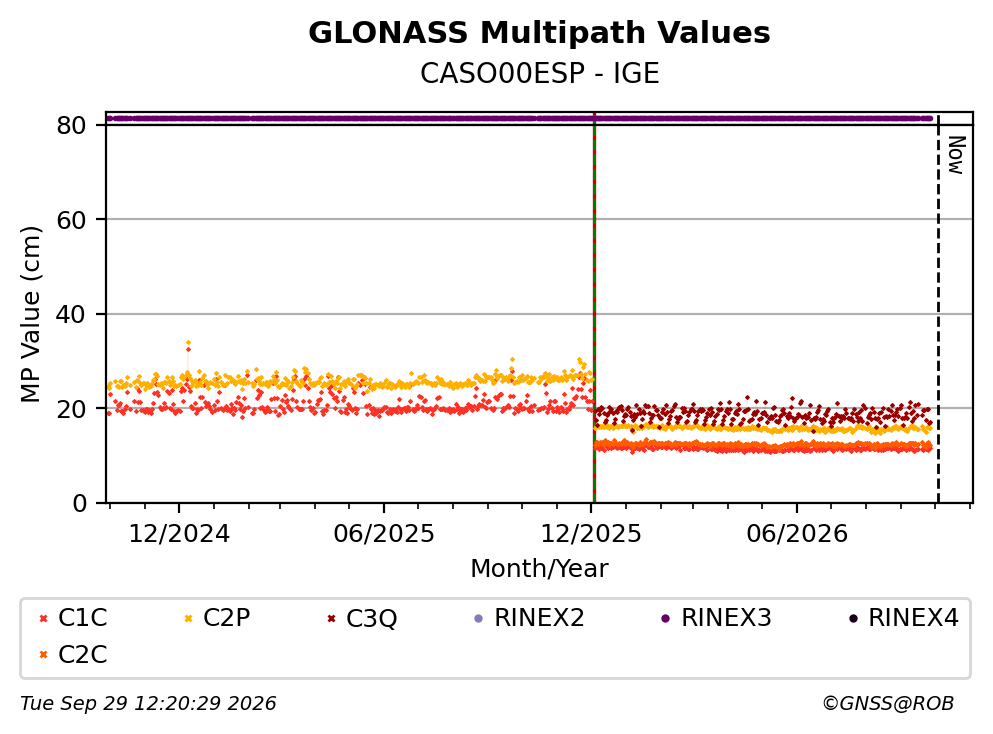Click the 12/2024 x-axis tick label
Image resolution: width=993 pixels, height=734 pixels.
[x=179, y=534]
